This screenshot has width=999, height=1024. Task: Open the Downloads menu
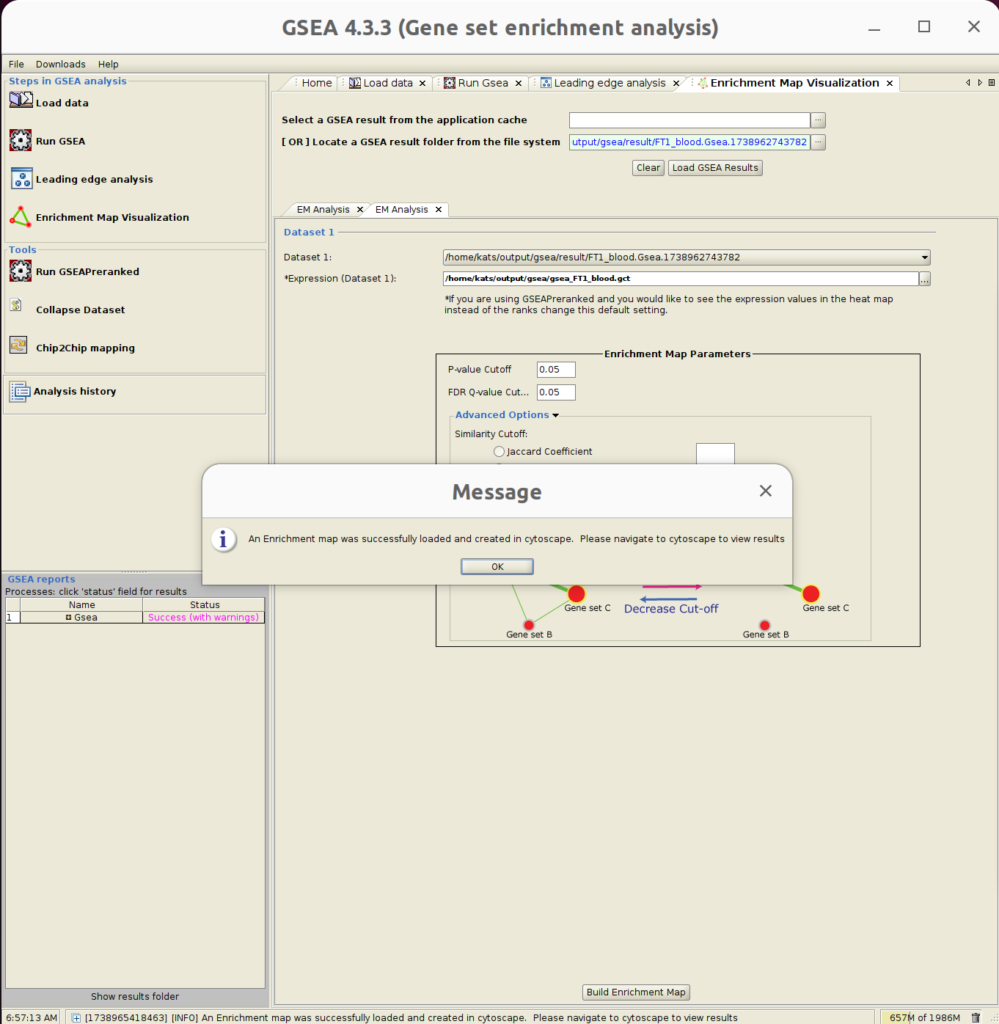[x=61, y=64]
